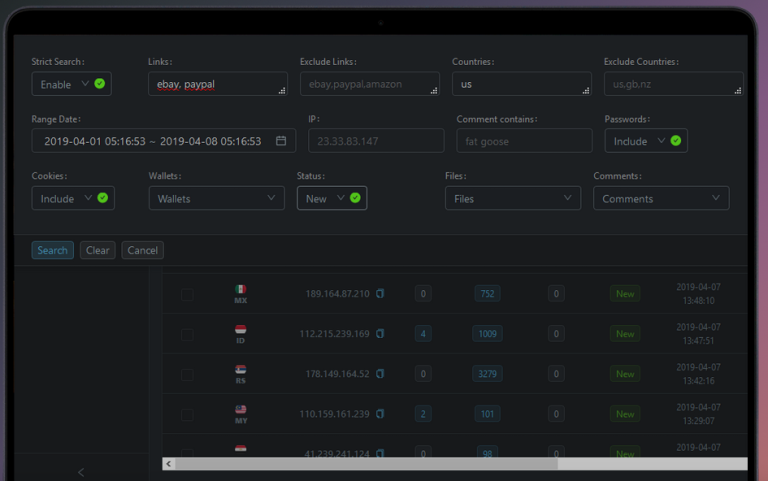The image size is (768, 481).
Task: Click the Clear button
Action: point(97,250)
